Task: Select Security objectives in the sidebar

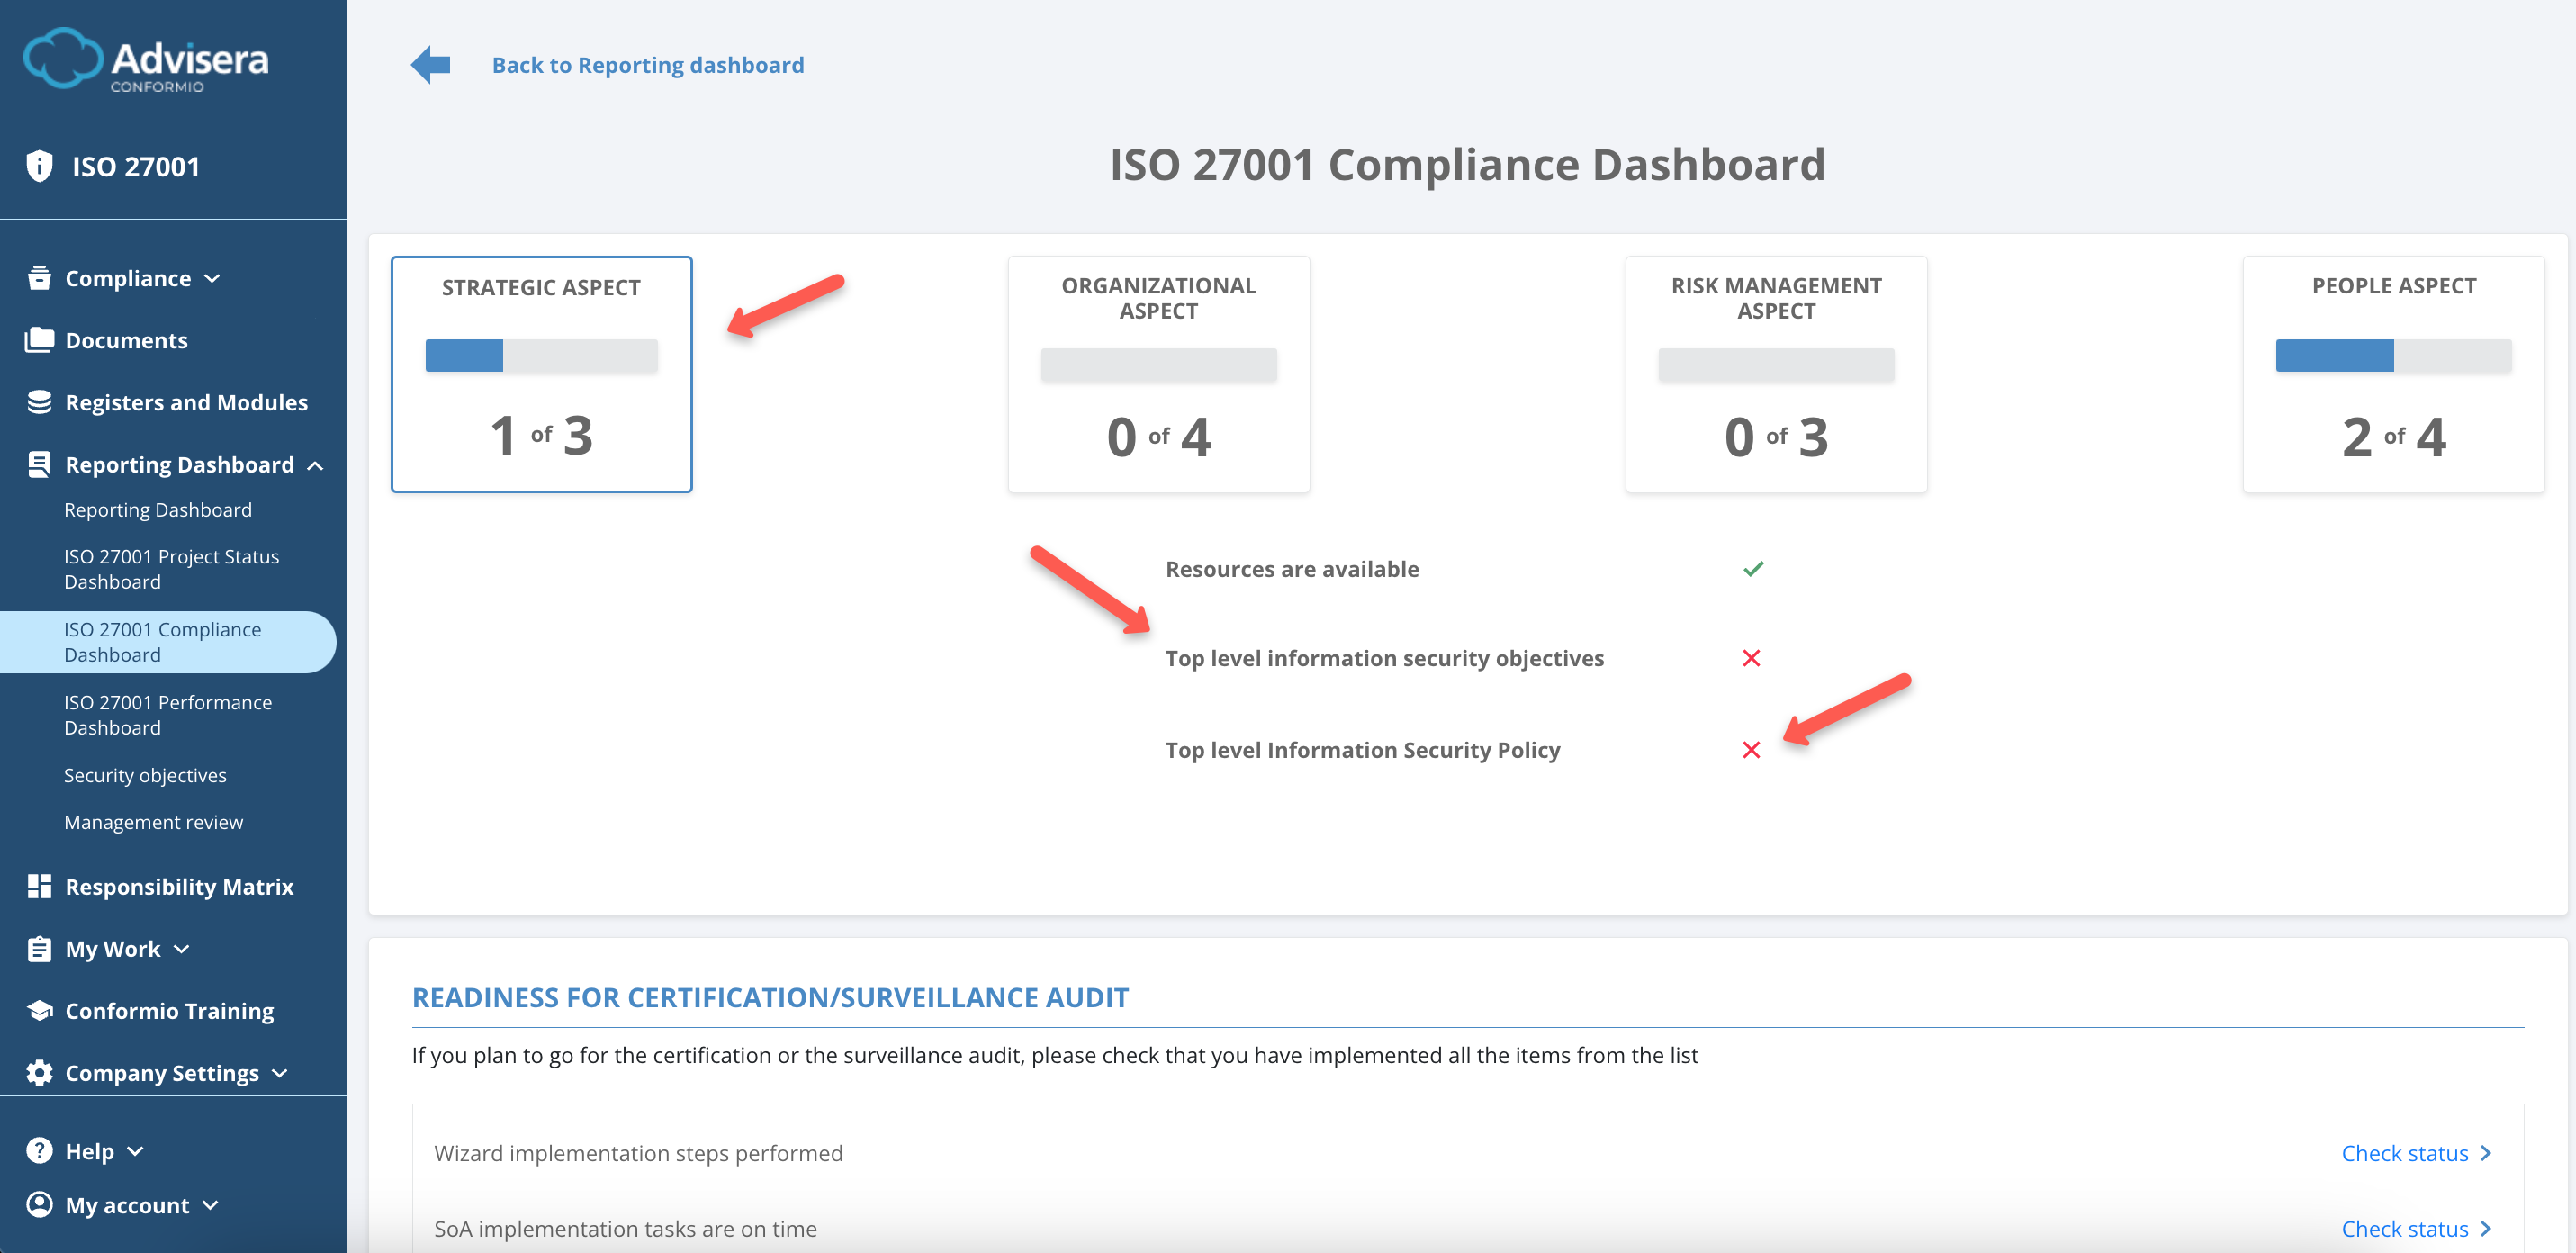Action: point(144,774)
